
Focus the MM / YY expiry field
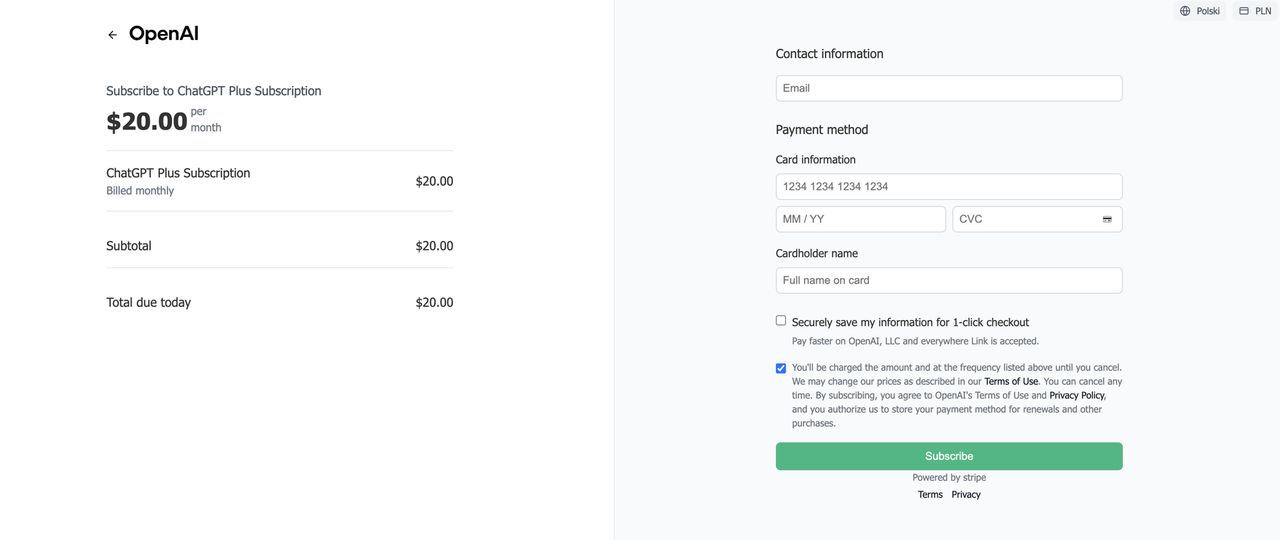coord(861,219)
